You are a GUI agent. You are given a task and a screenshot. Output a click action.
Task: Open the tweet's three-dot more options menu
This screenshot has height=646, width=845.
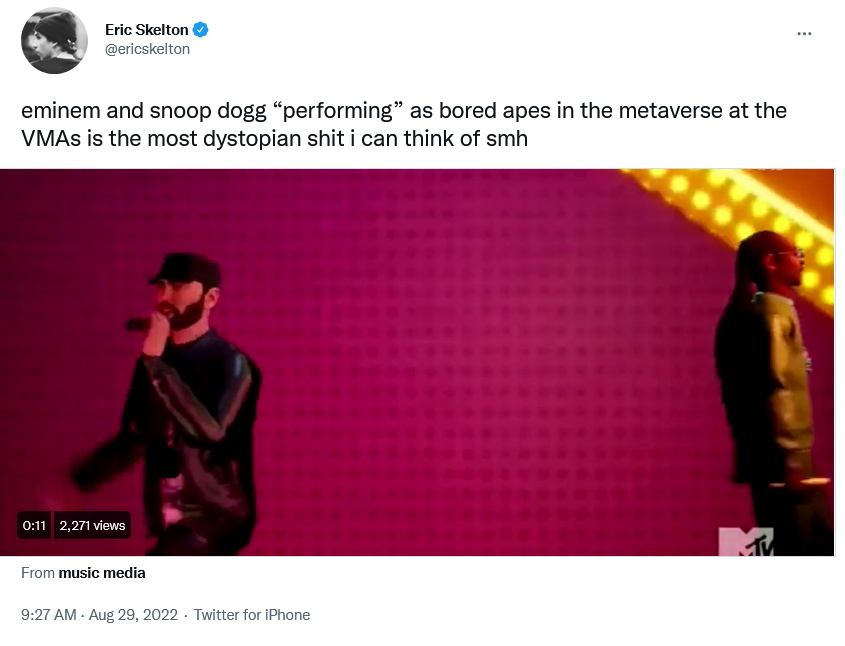[x=804, y=33]
